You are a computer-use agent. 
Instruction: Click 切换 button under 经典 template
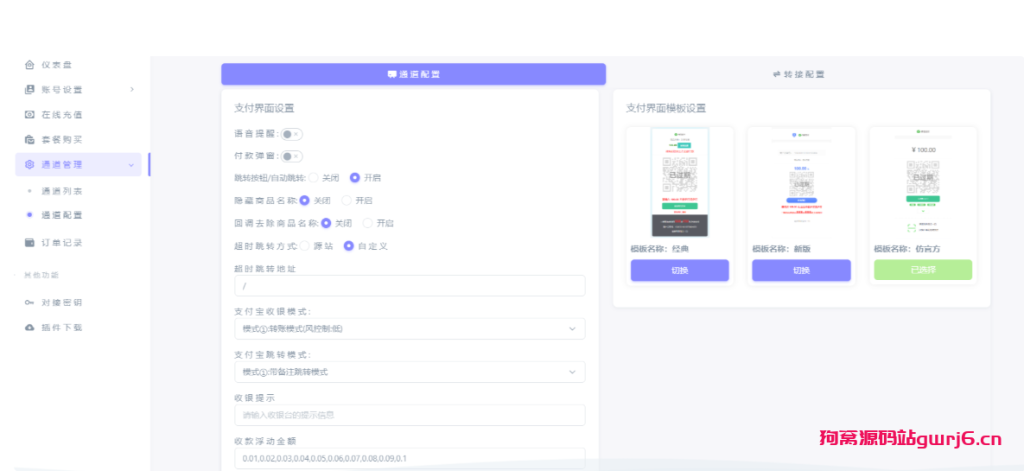pos(680,270)
